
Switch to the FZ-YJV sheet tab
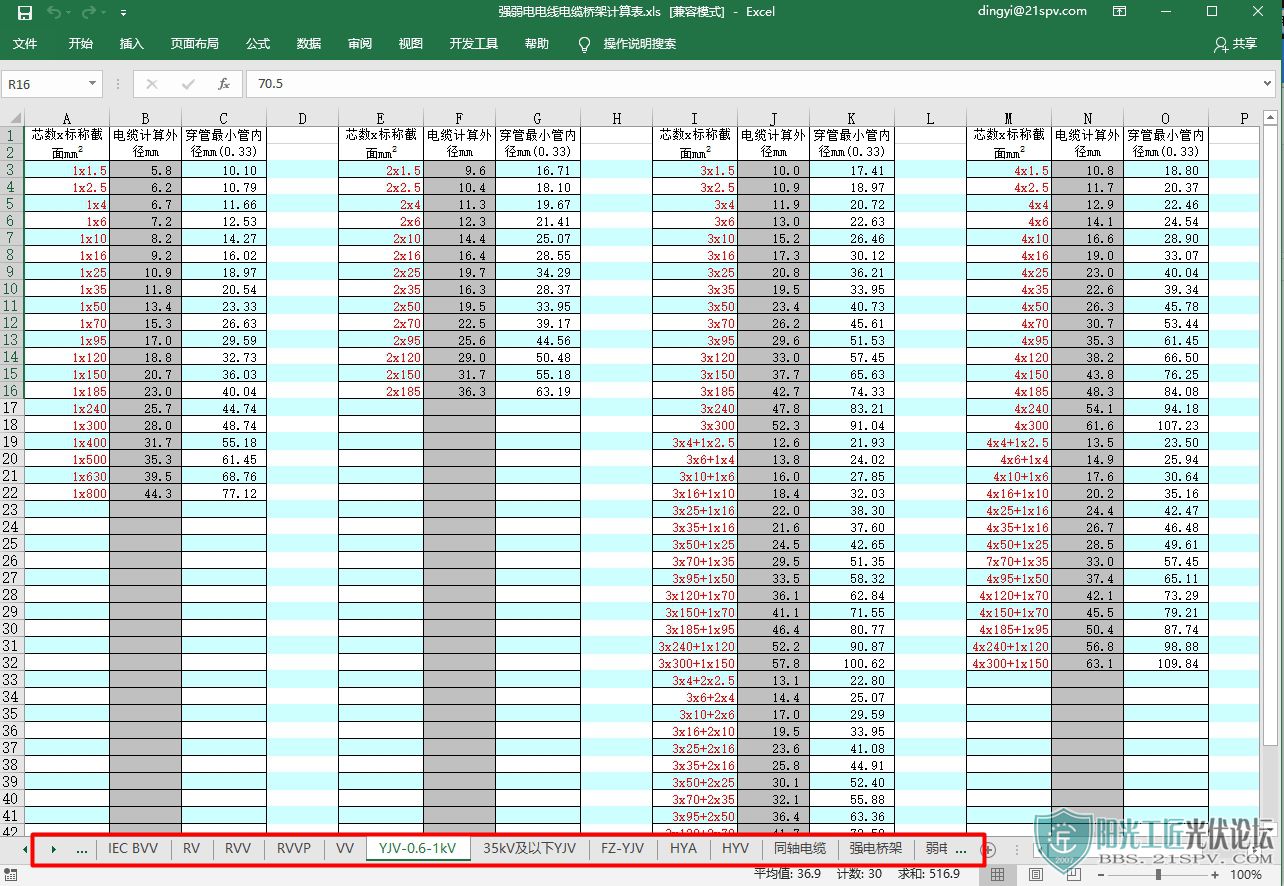[x=622, y=848]
